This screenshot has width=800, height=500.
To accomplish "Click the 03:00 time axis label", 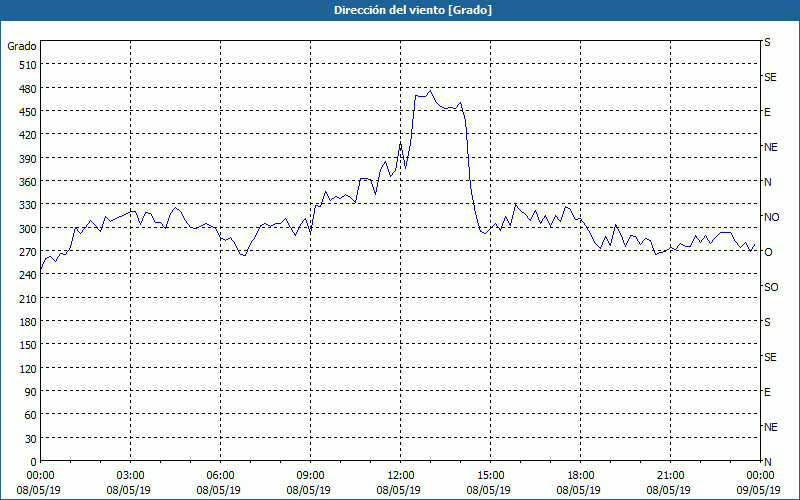I will (x=131, y=476).
